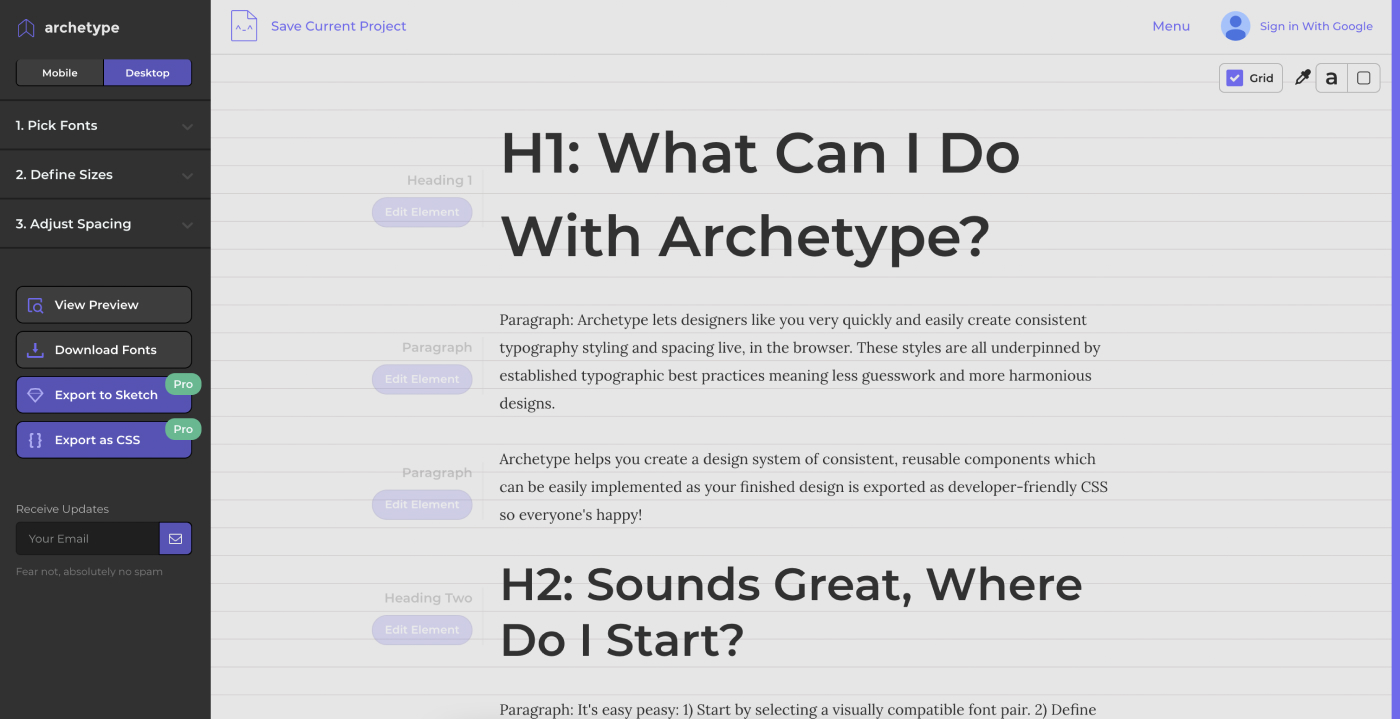The height and width of the screenshot is (719, 1400).
Task: Expand the 3. Adjust Spacing section
Action: [x=105, y=224]
